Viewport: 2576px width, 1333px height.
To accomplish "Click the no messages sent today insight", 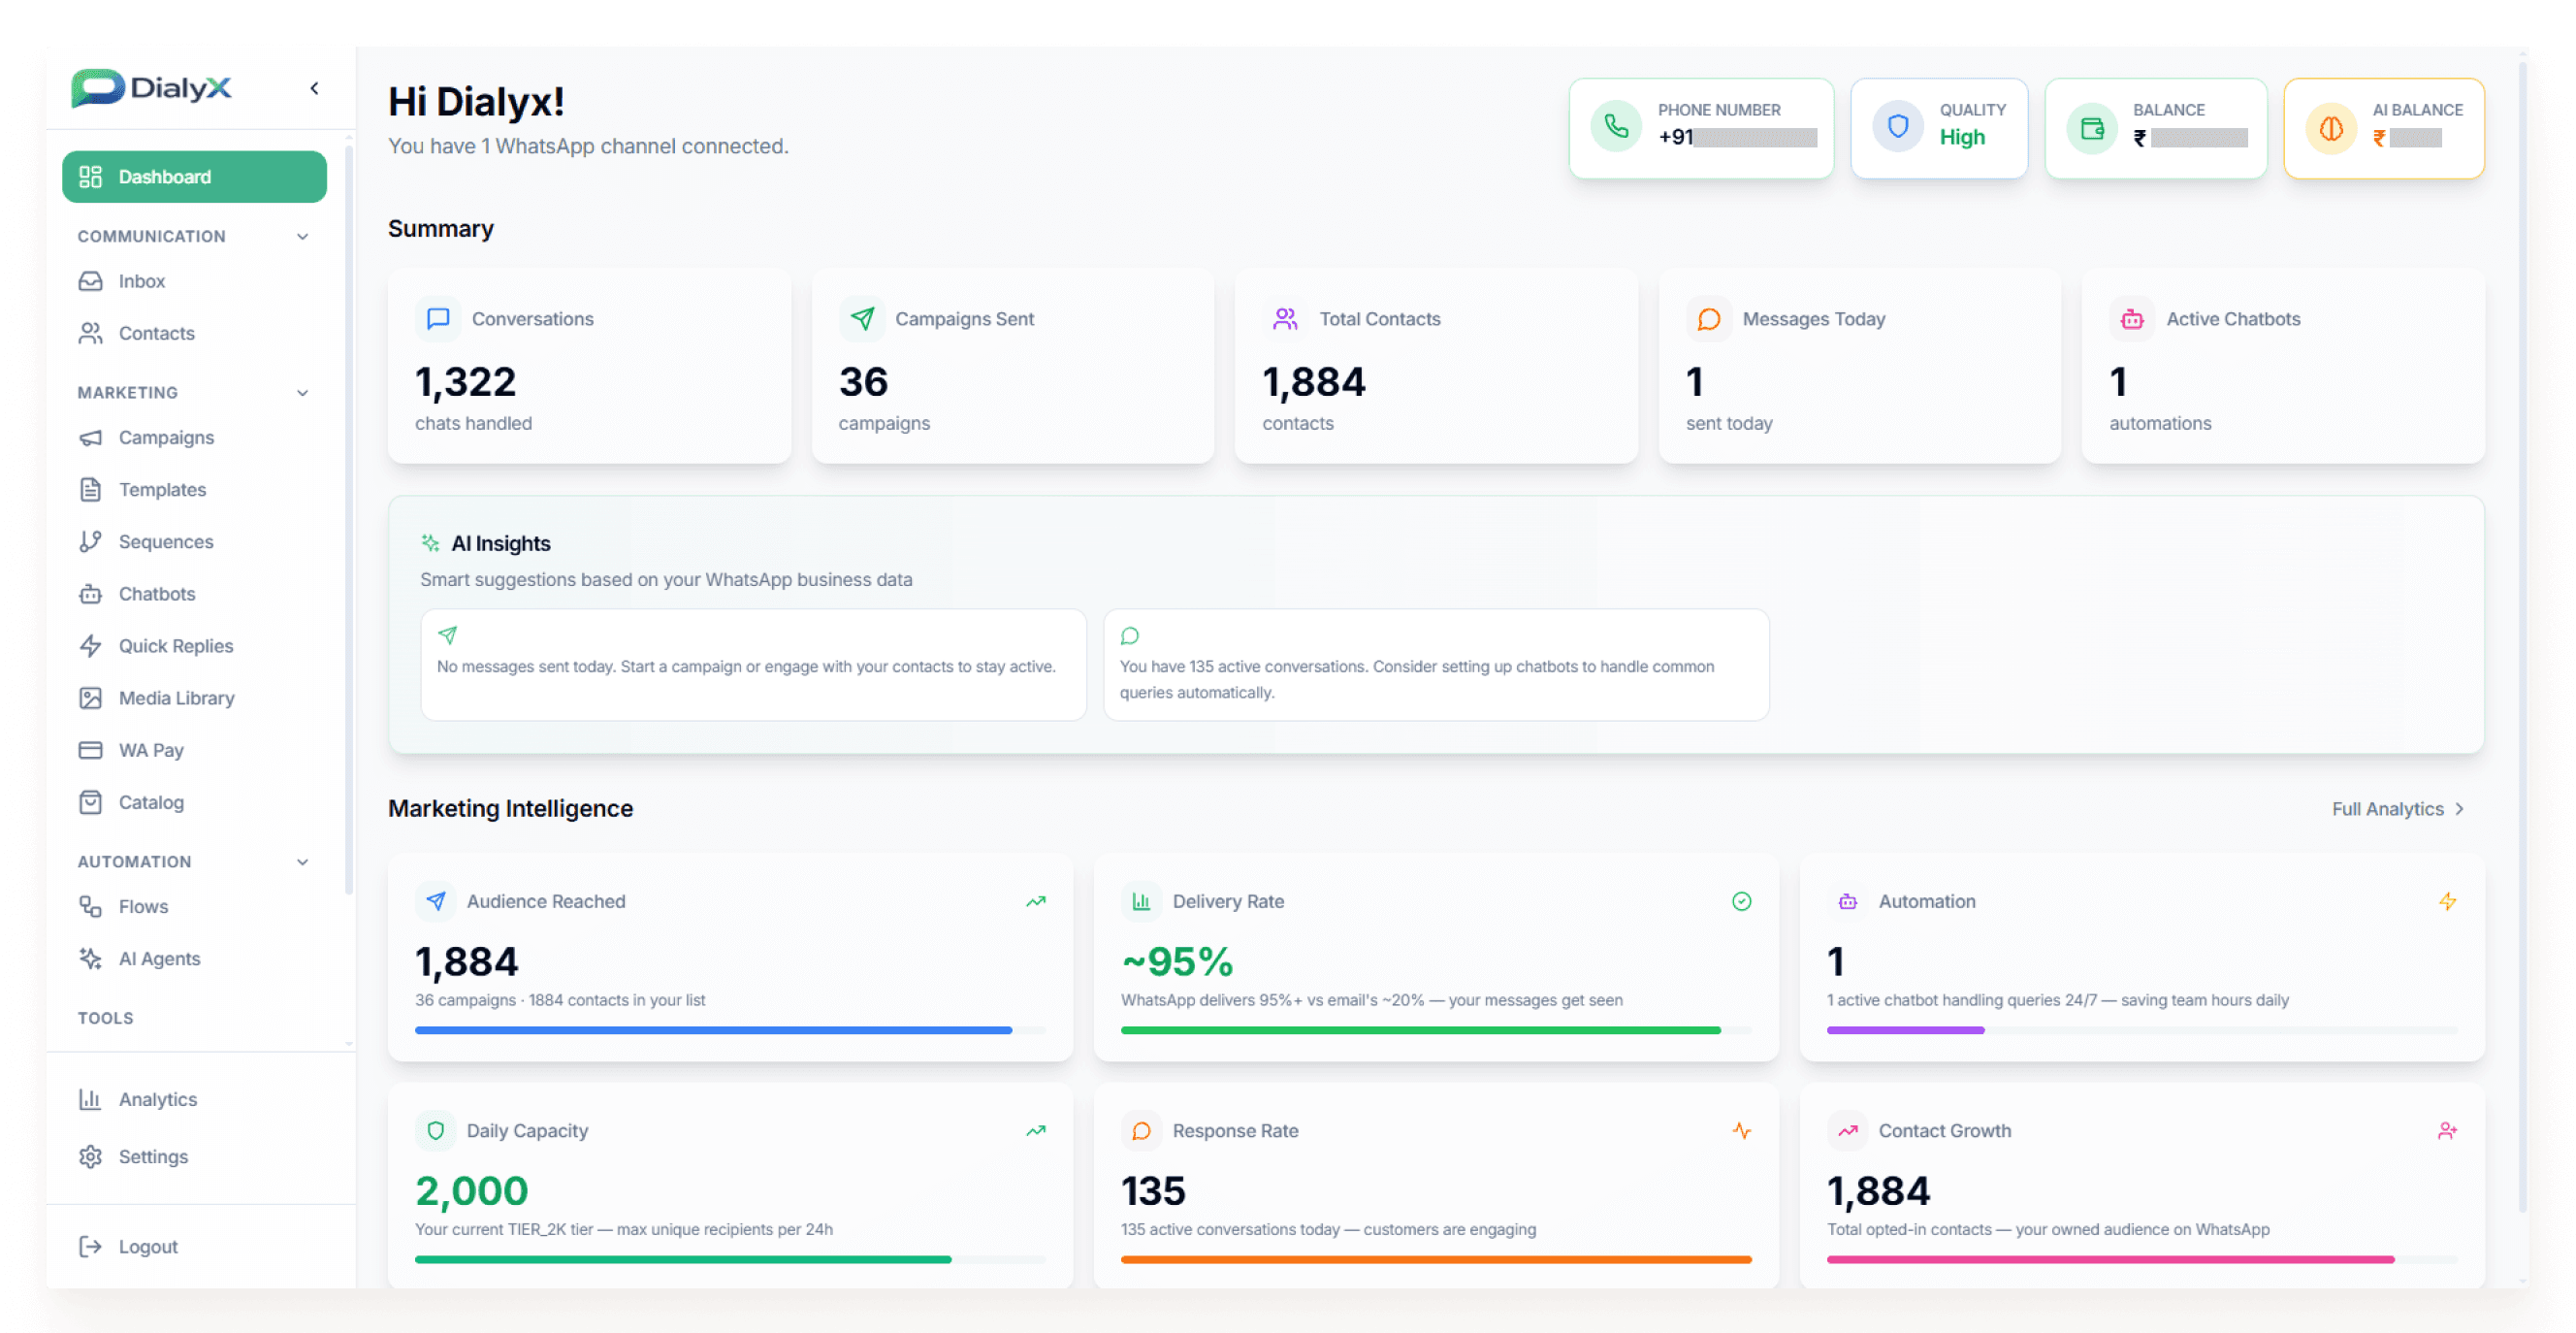I will coord(754,665).
